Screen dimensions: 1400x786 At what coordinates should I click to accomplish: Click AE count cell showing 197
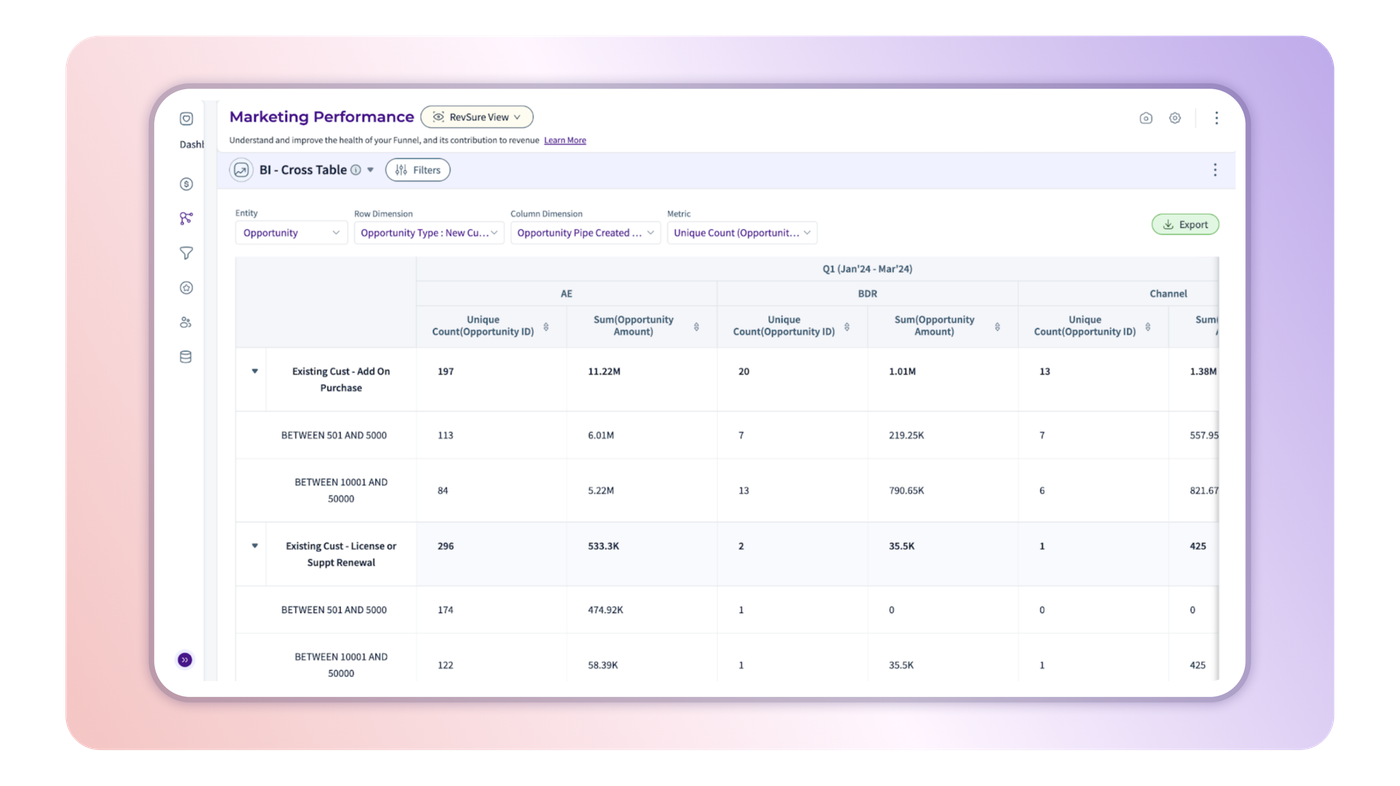[446, 371]
